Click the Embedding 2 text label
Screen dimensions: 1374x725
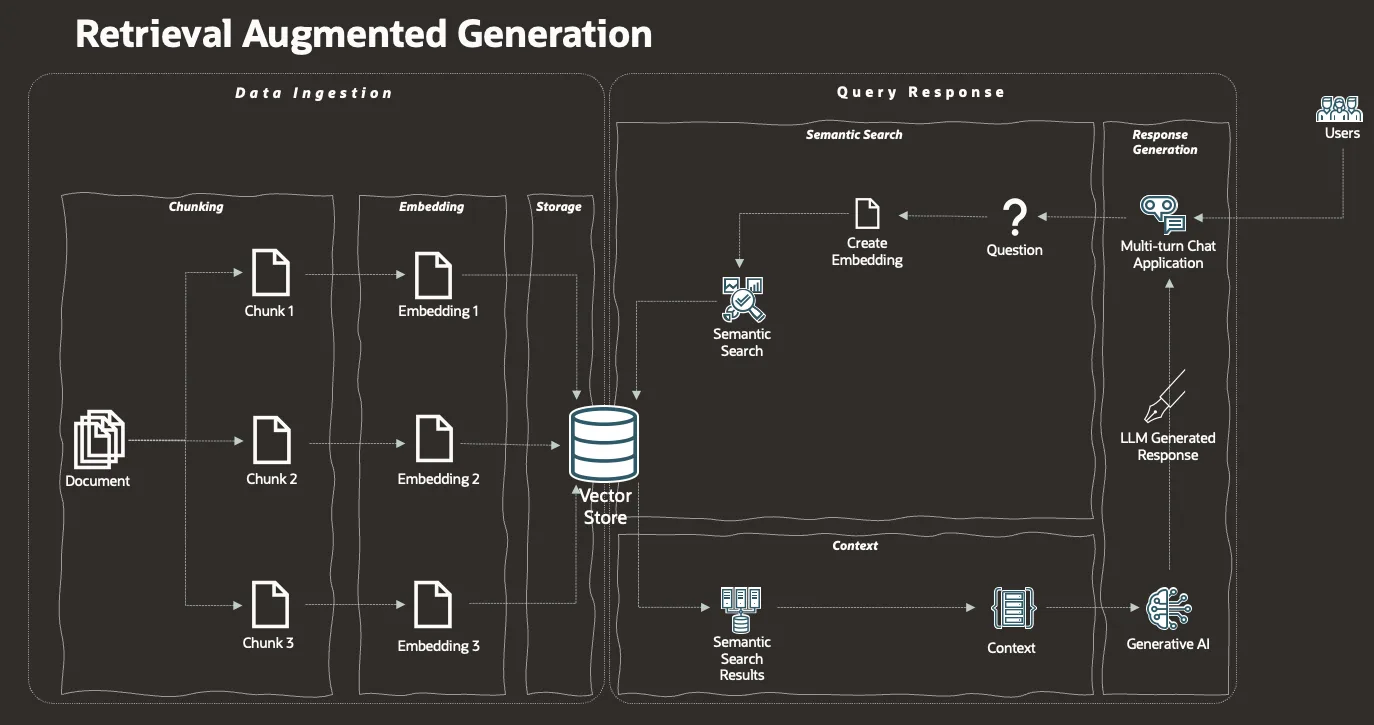point(438,479)
